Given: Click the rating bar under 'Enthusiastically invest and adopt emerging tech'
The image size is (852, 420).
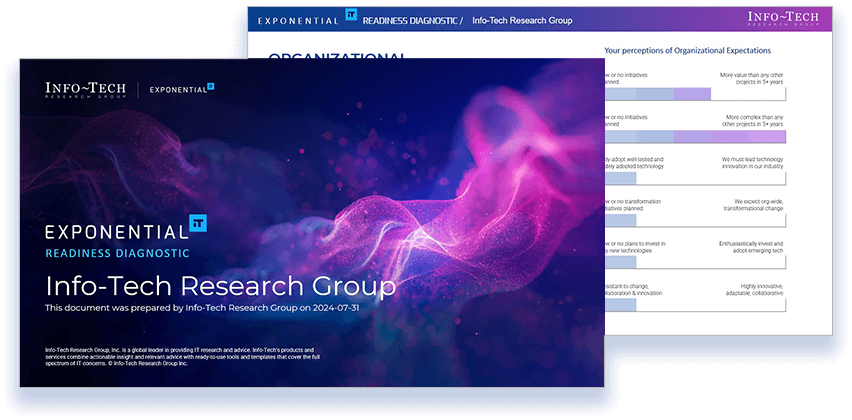Looking at the screenshot, I should point(695,262).
